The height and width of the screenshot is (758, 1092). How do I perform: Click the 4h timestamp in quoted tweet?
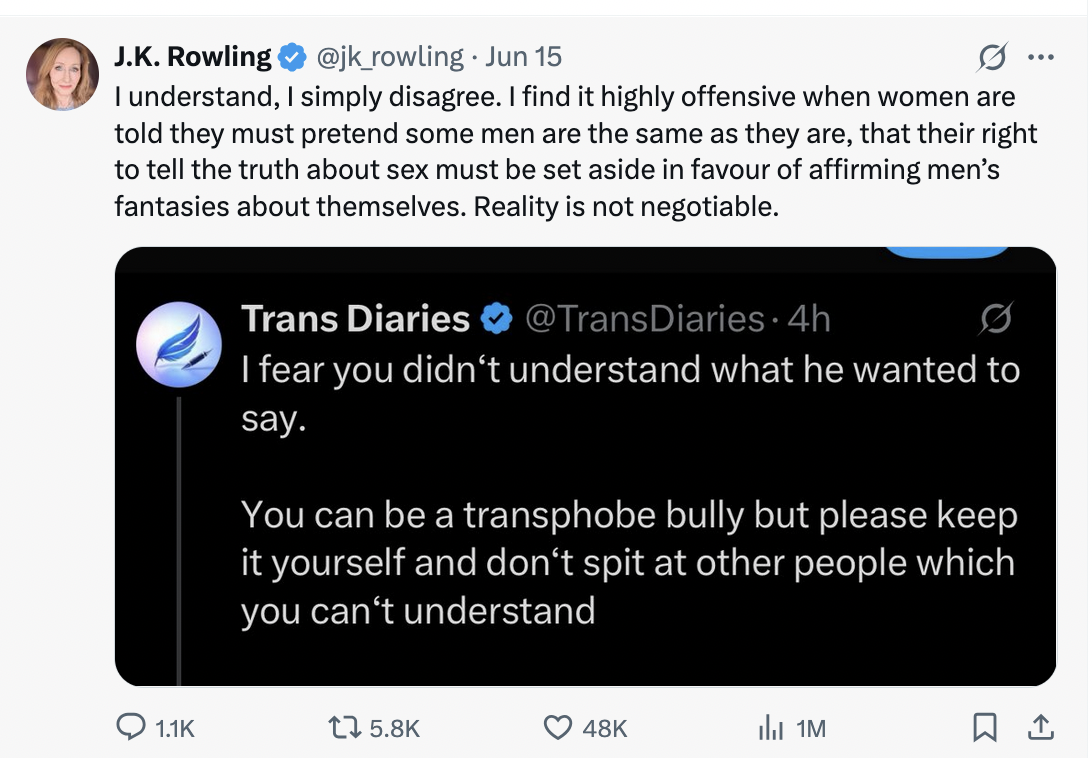coord(809,318)
